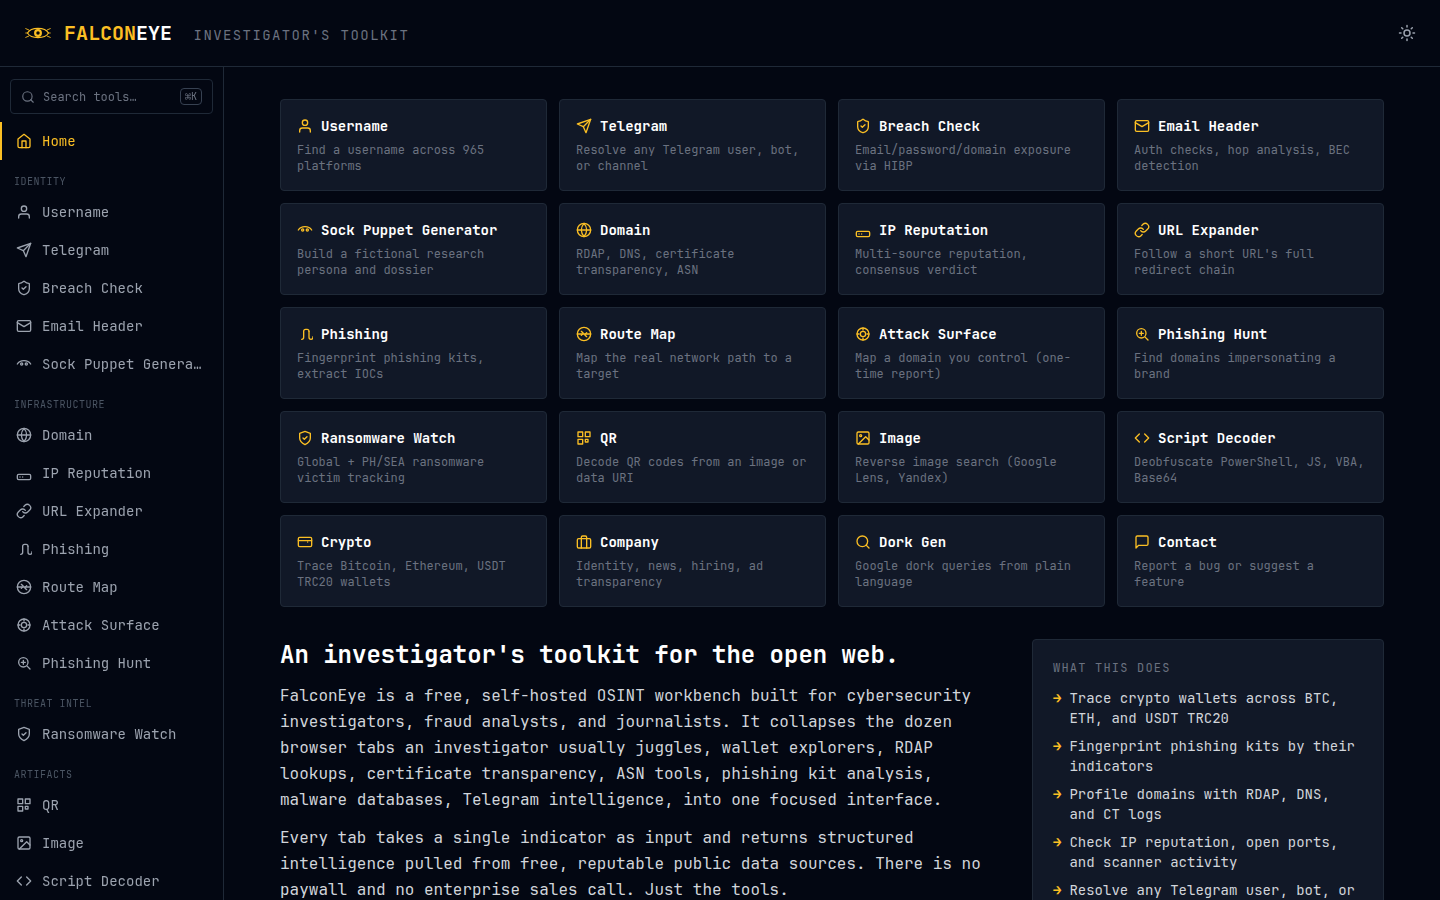Click the Ransomware Watch shield icon in sidebar

[24, 734]
